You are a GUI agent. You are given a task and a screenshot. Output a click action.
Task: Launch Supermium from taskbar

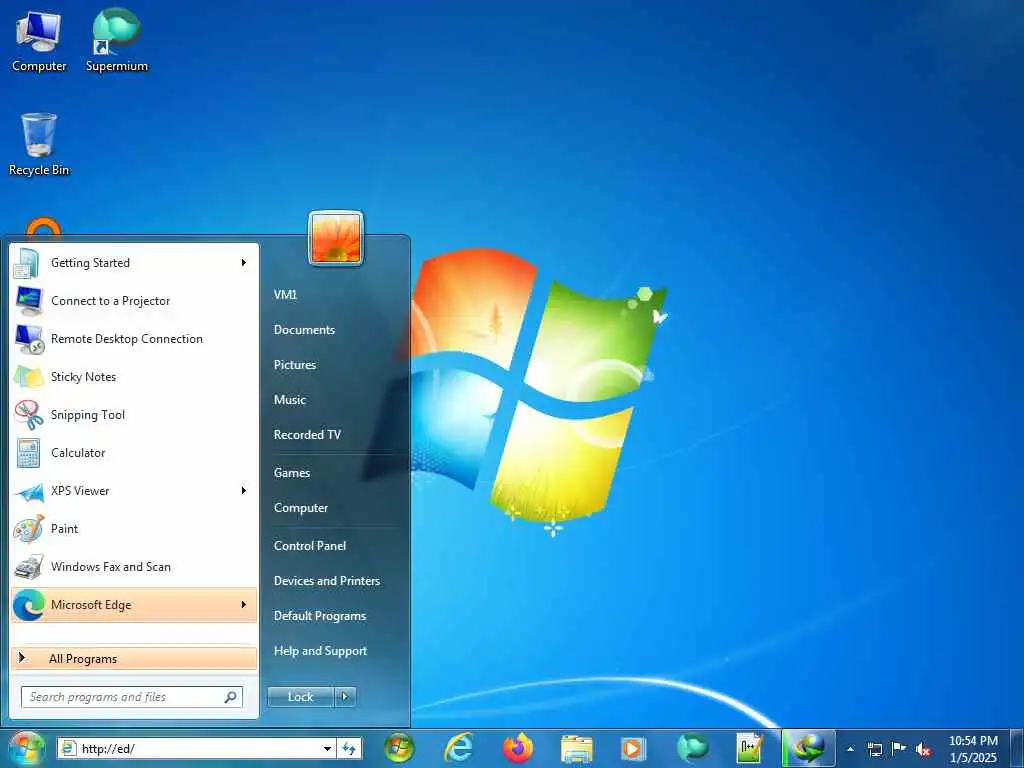click(692, 748)
